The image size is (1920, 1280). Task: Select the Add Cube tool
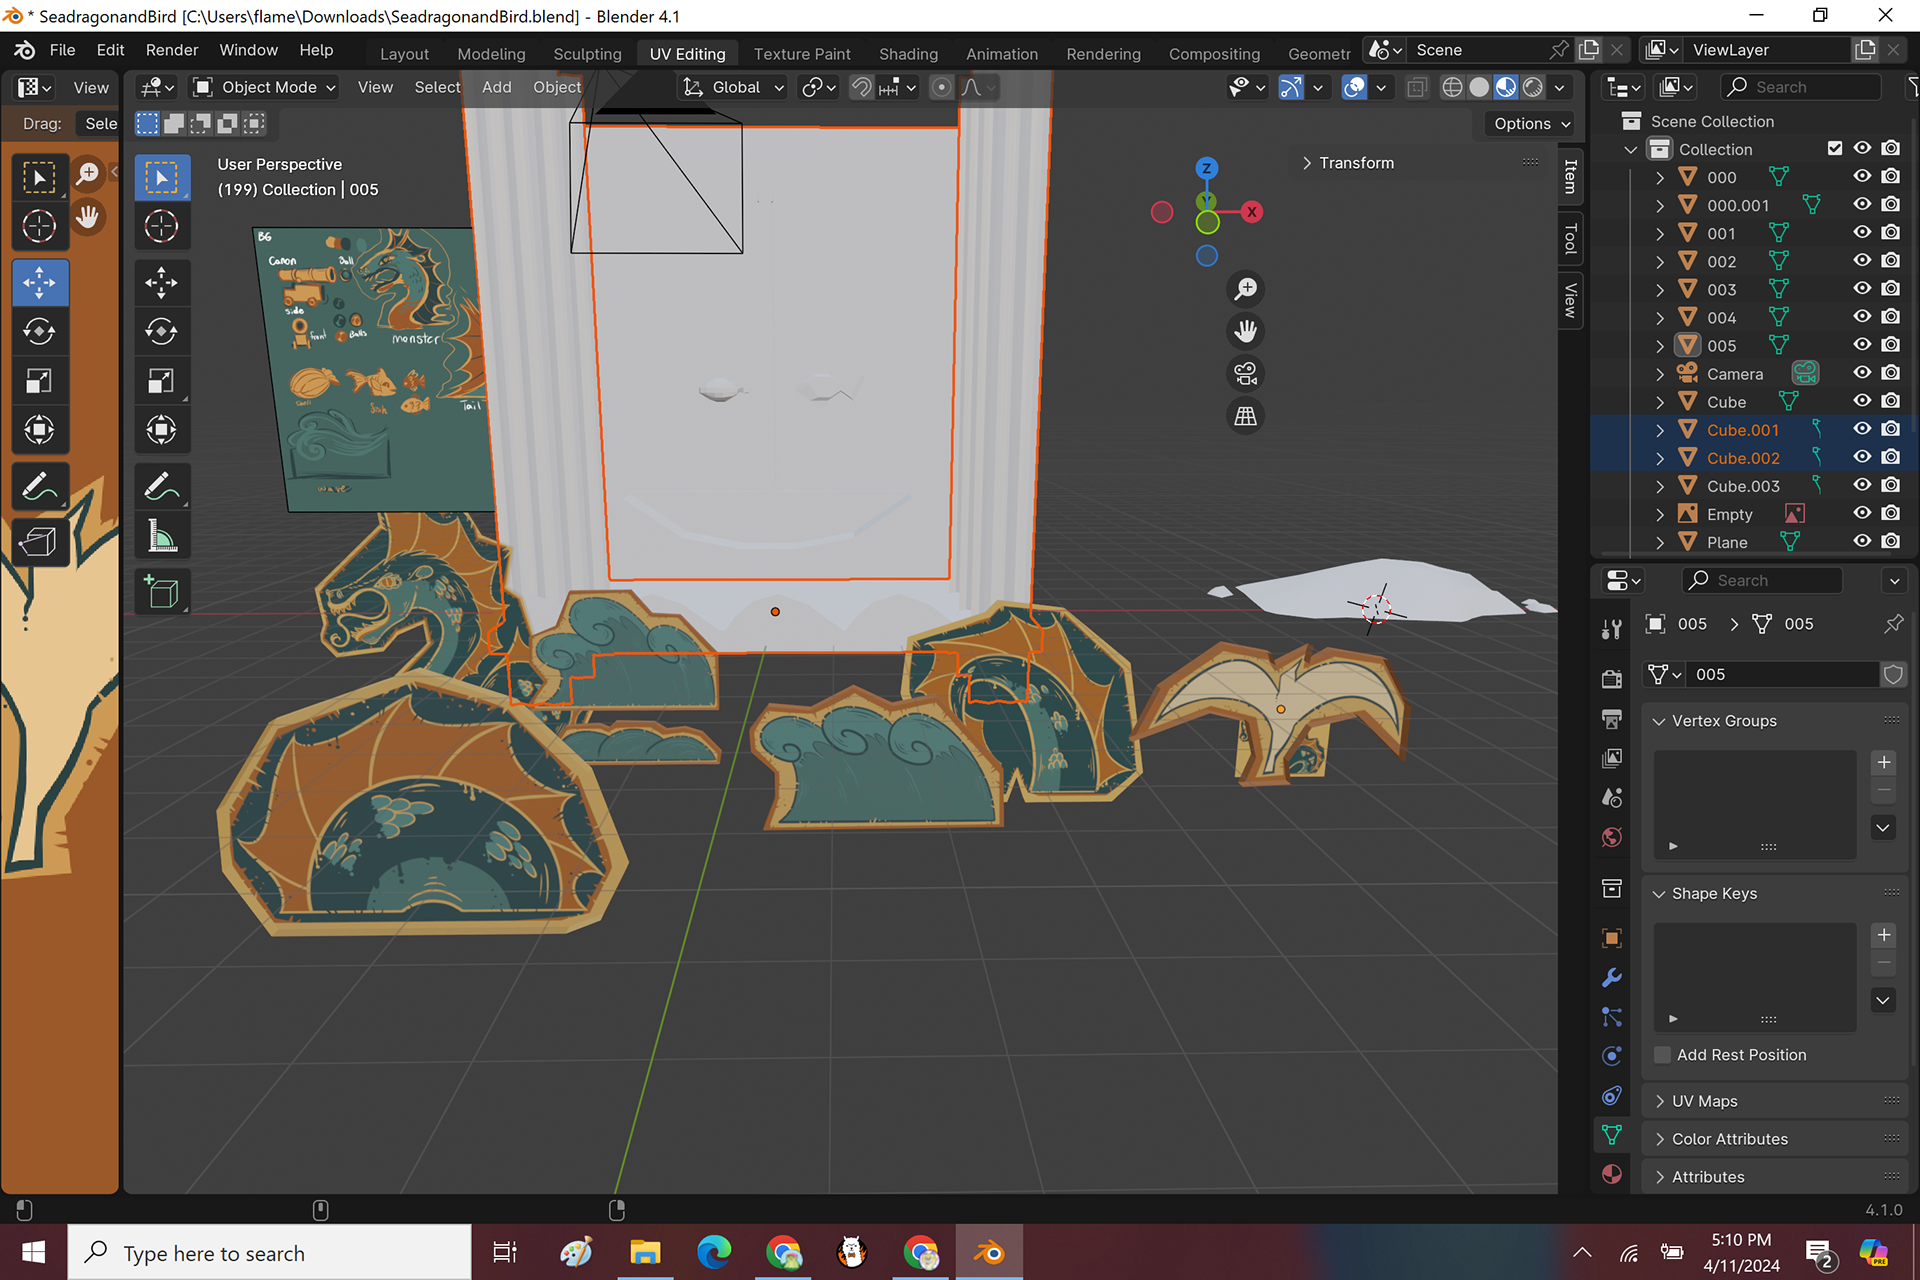click(161, 593)
